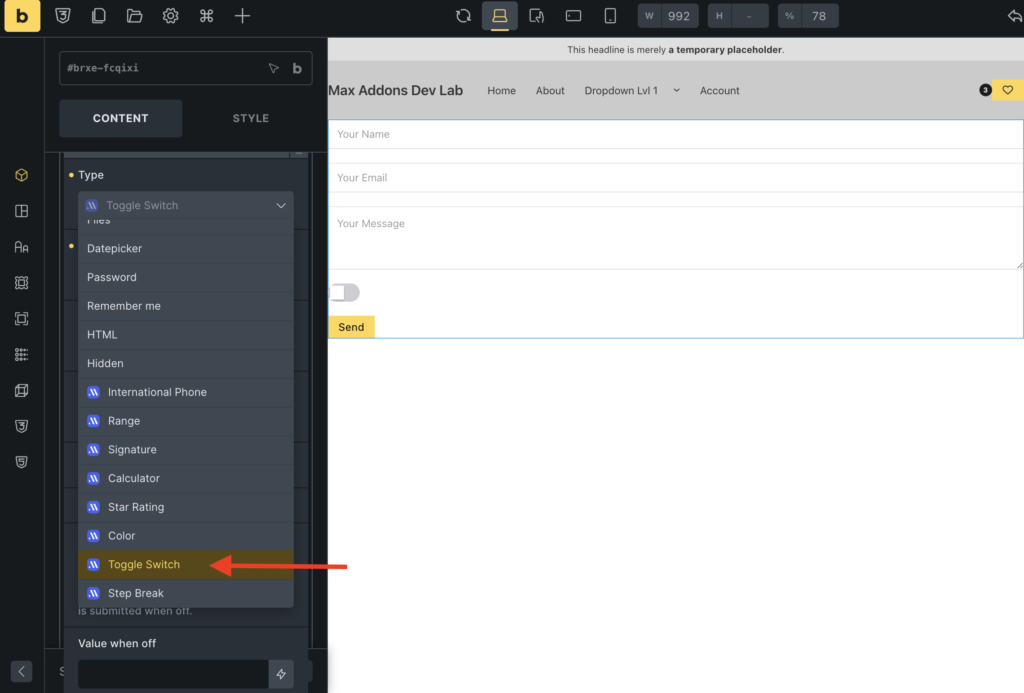
Task: Click the reload canvas icon
Action: click(x=463, y=16)
